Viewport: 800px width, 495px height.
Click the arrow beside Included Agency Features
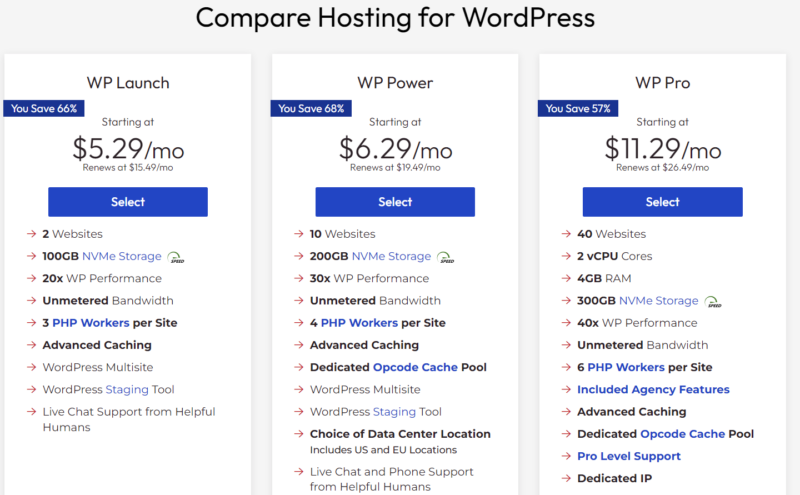(x=566, y=389)
